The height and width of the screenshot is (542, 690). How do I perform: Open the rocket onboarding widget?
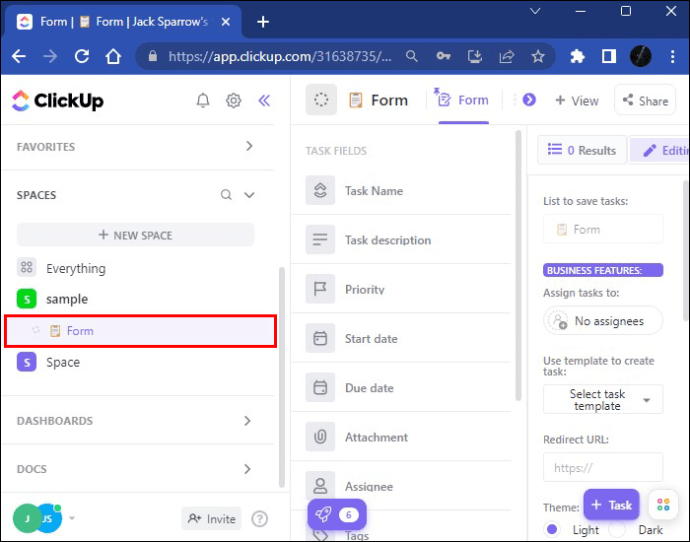(337, 514)
